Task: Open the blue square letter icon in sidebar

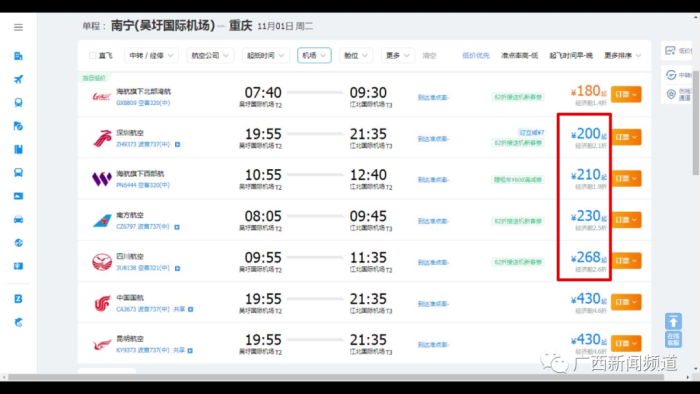Action: pyautogui.click(x=18, y=299)
